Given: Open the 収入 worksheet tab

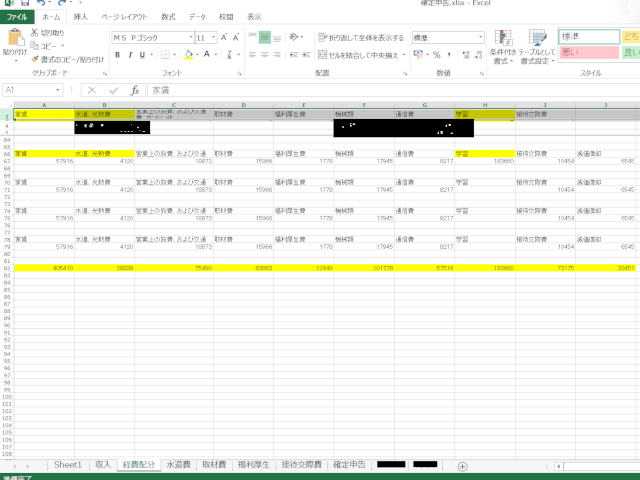Looking at the screenshot, I should pos(103,464).
